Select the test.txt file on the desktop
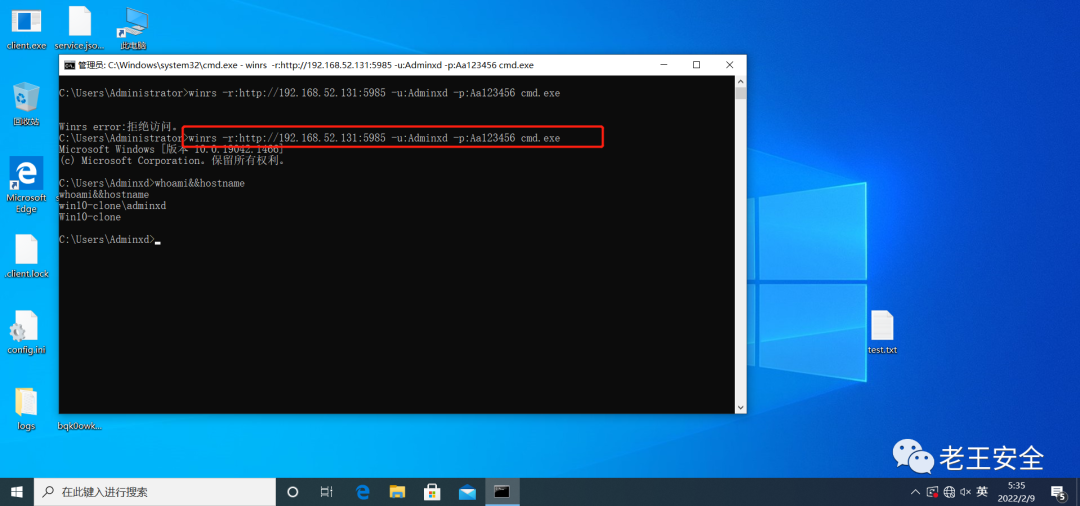 [x=882, y=332]
